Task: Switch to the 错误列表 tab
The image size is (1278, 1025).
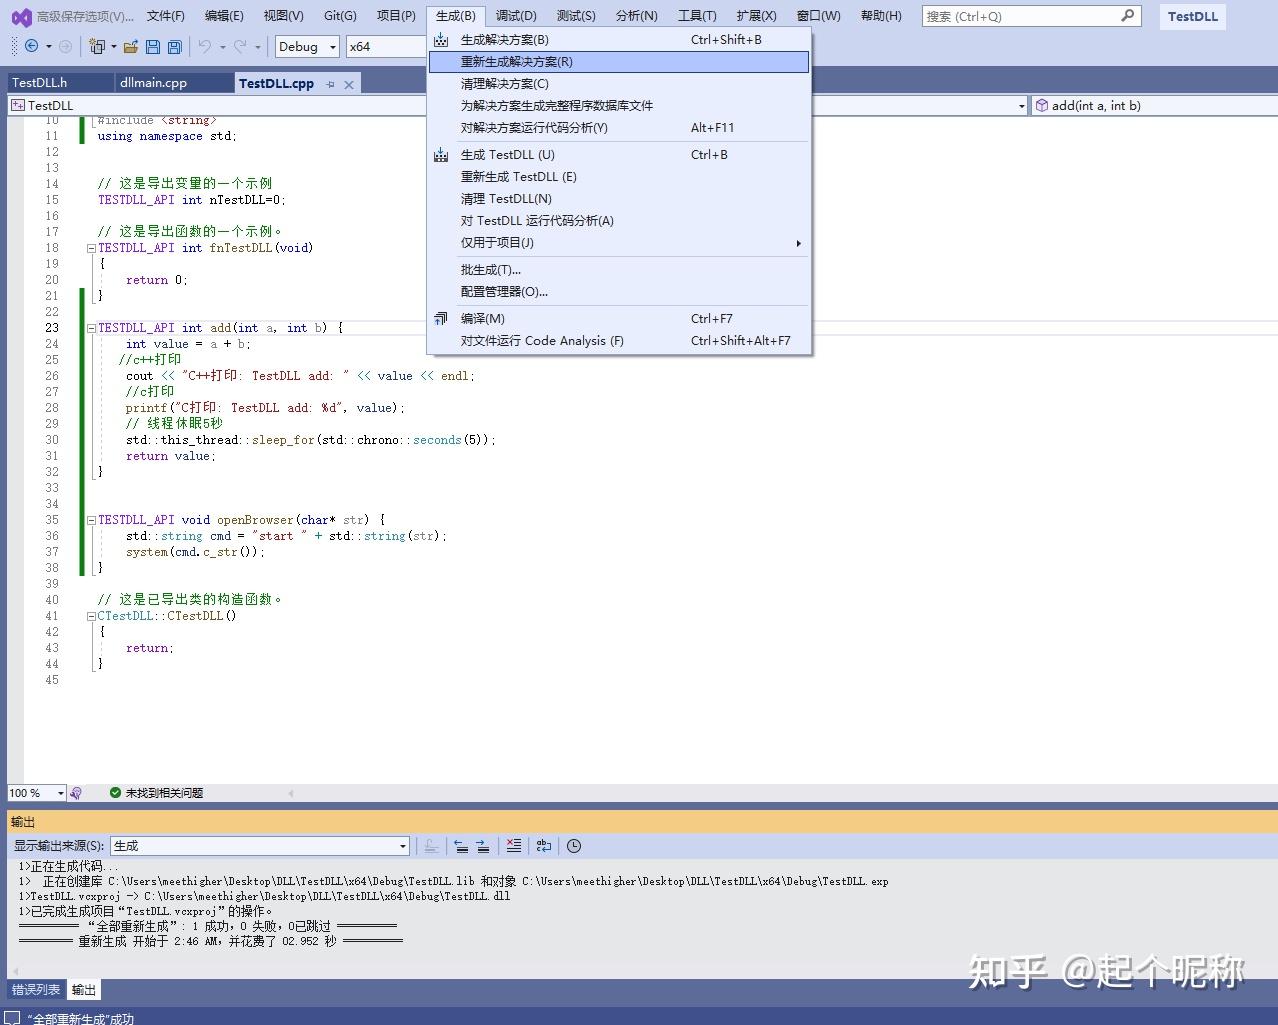Action: click(36, 990)
